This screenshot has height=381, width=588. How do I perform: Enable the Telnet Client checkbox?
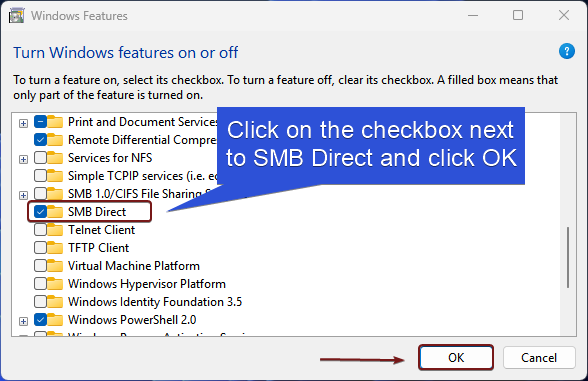[40, 230]
